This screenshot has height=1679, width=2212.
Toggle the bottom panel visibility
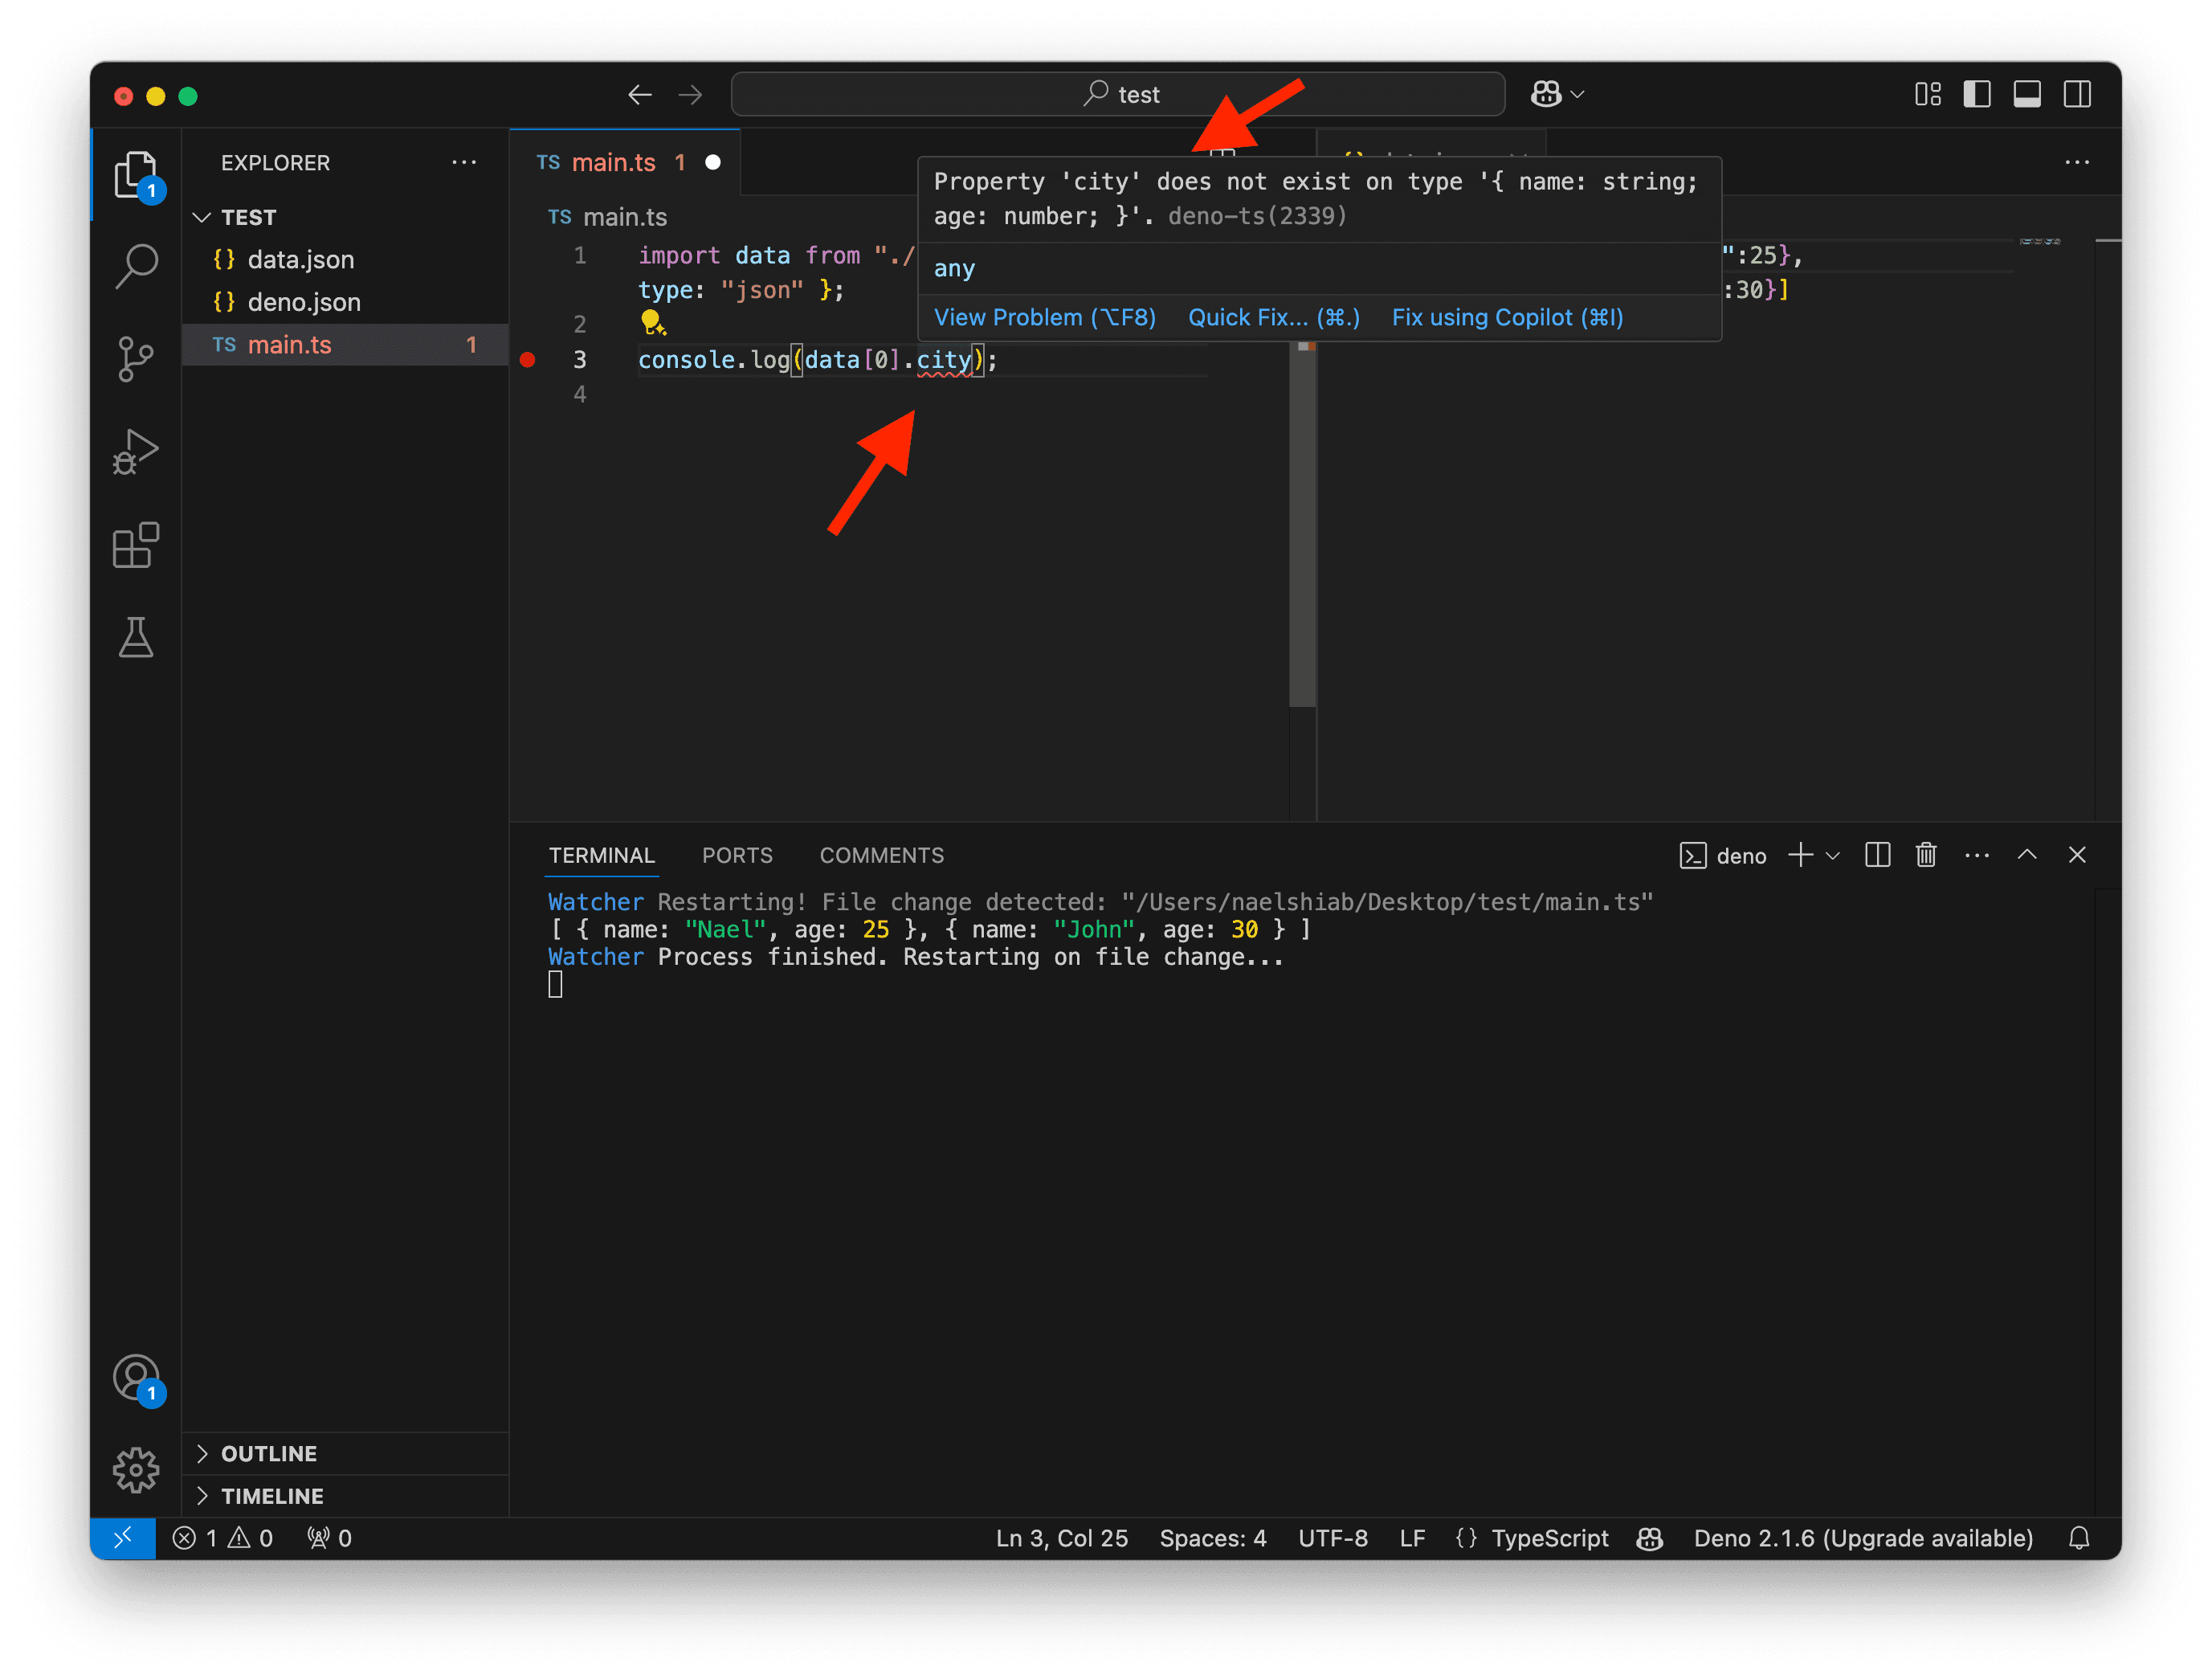(x=2027, y=94)
